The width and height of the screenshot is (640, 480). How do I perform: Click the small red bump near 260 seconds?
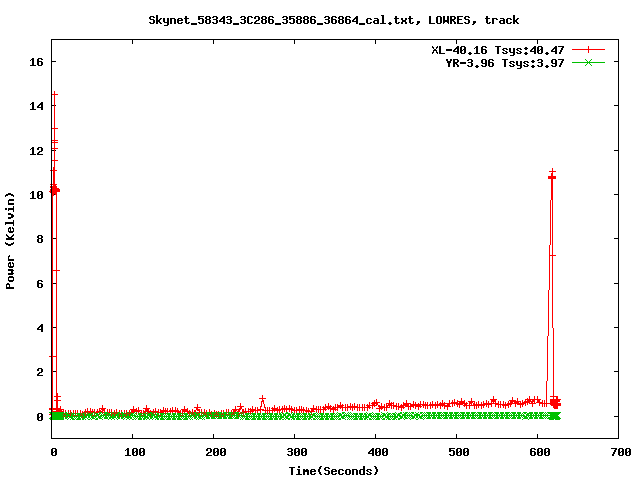click(x=262, y=399)
